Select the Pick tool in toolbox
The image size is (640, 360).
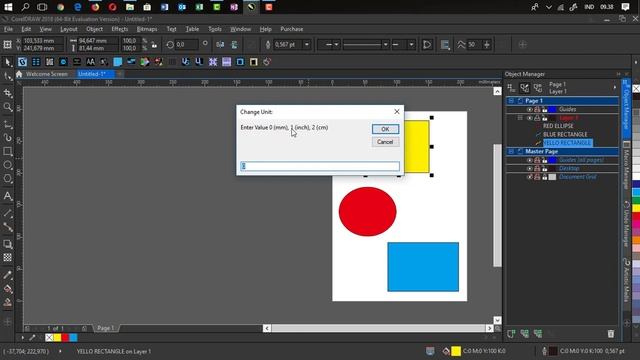(x=8, y=62)
